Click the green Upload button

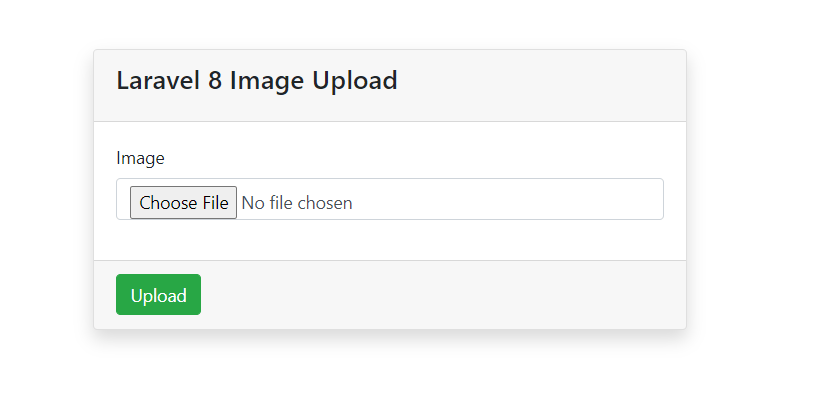point(158,294)
